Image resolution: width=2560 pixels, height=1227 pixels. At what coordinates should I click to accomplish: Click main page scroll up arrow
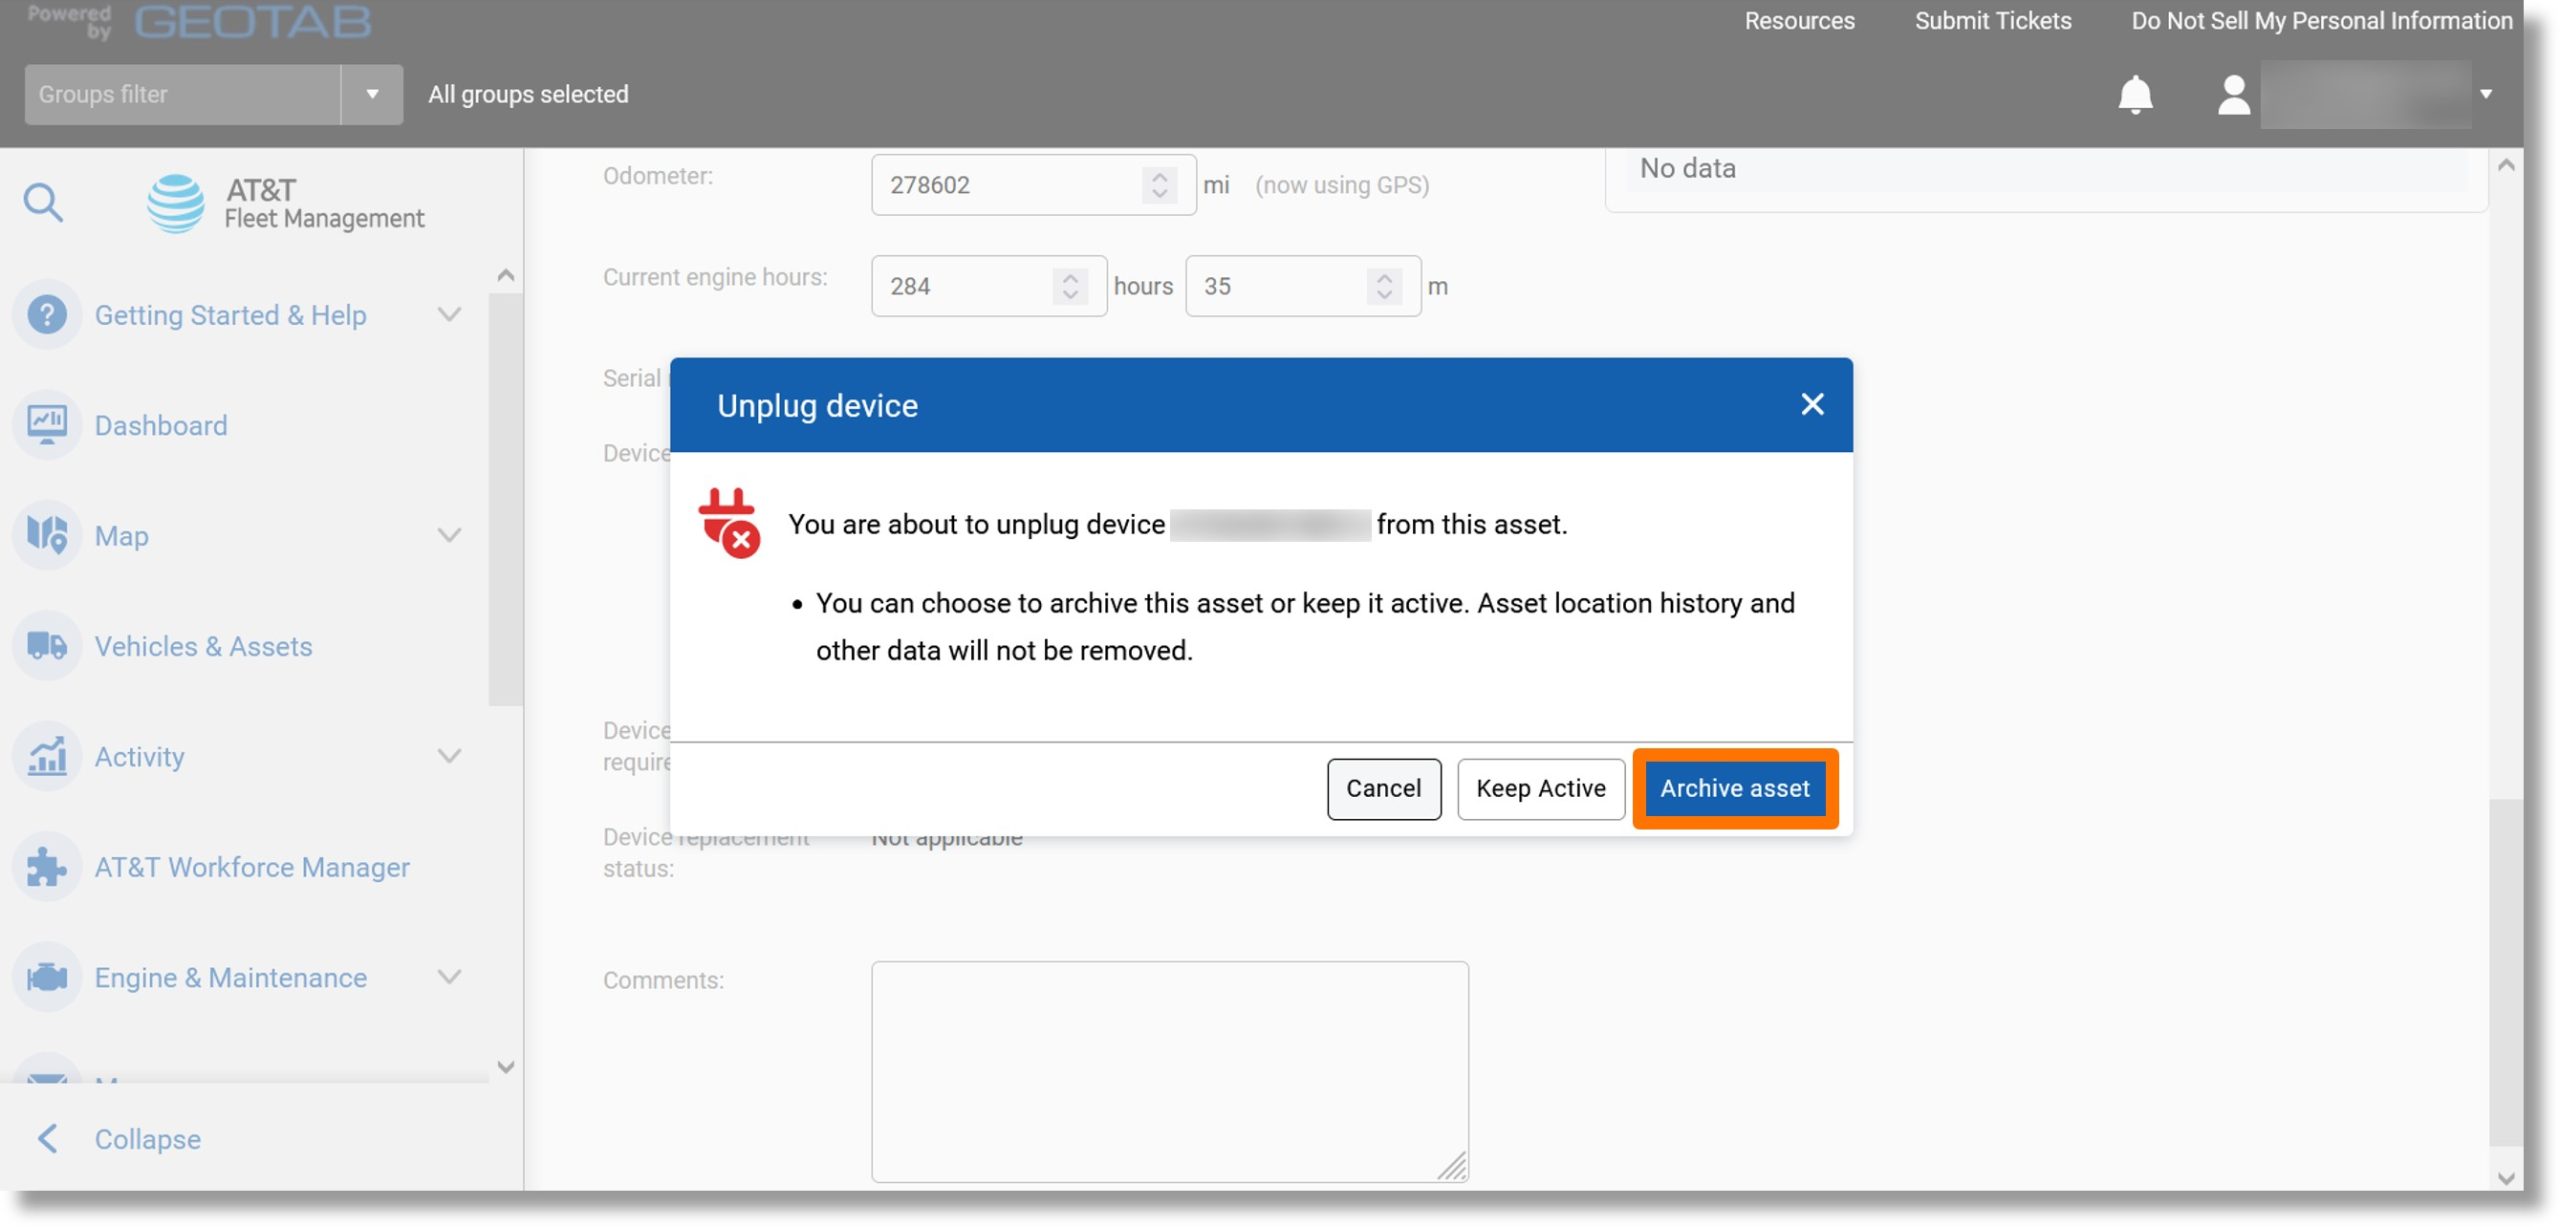2506,166
